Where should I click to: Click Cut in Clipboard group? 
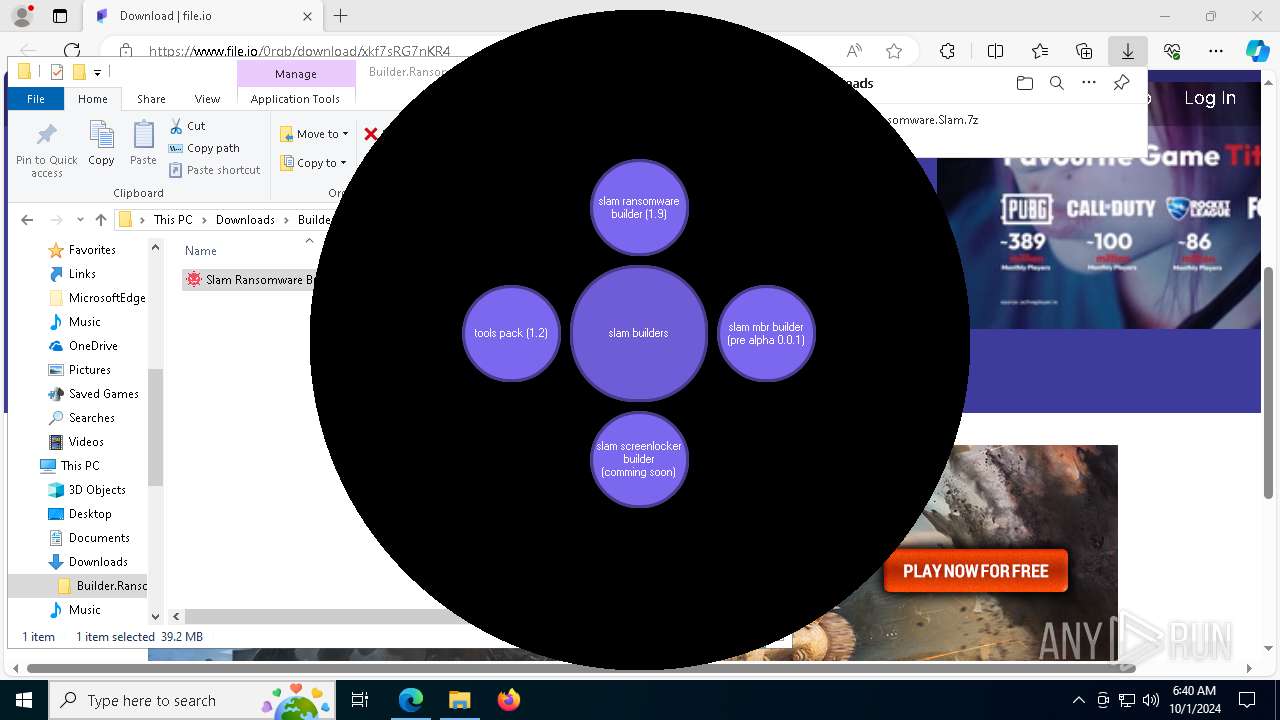click(x=187, y=126)
